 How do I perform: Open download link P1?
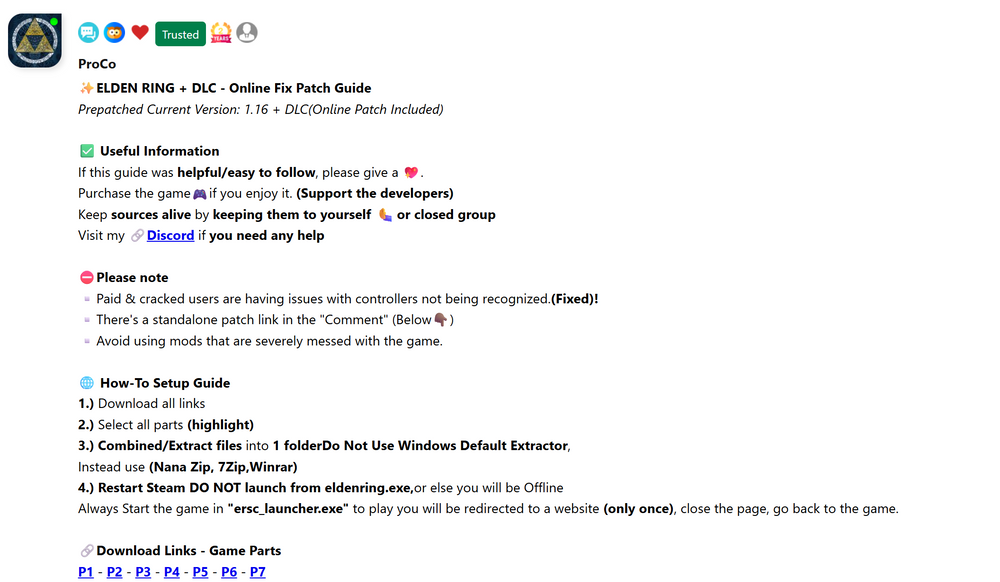click(x=86, y=572)
